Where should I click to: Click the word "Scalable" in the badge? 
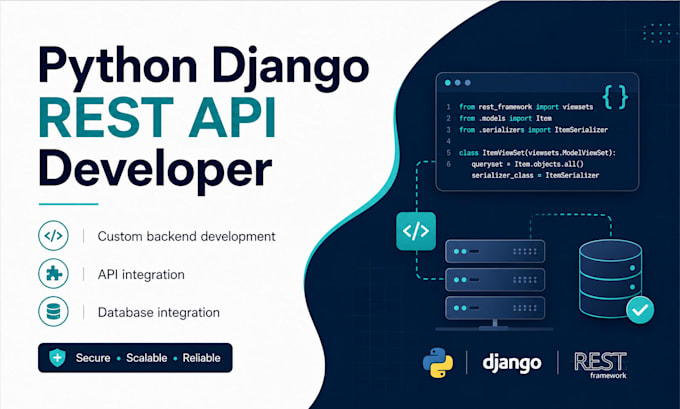(147, 358)
